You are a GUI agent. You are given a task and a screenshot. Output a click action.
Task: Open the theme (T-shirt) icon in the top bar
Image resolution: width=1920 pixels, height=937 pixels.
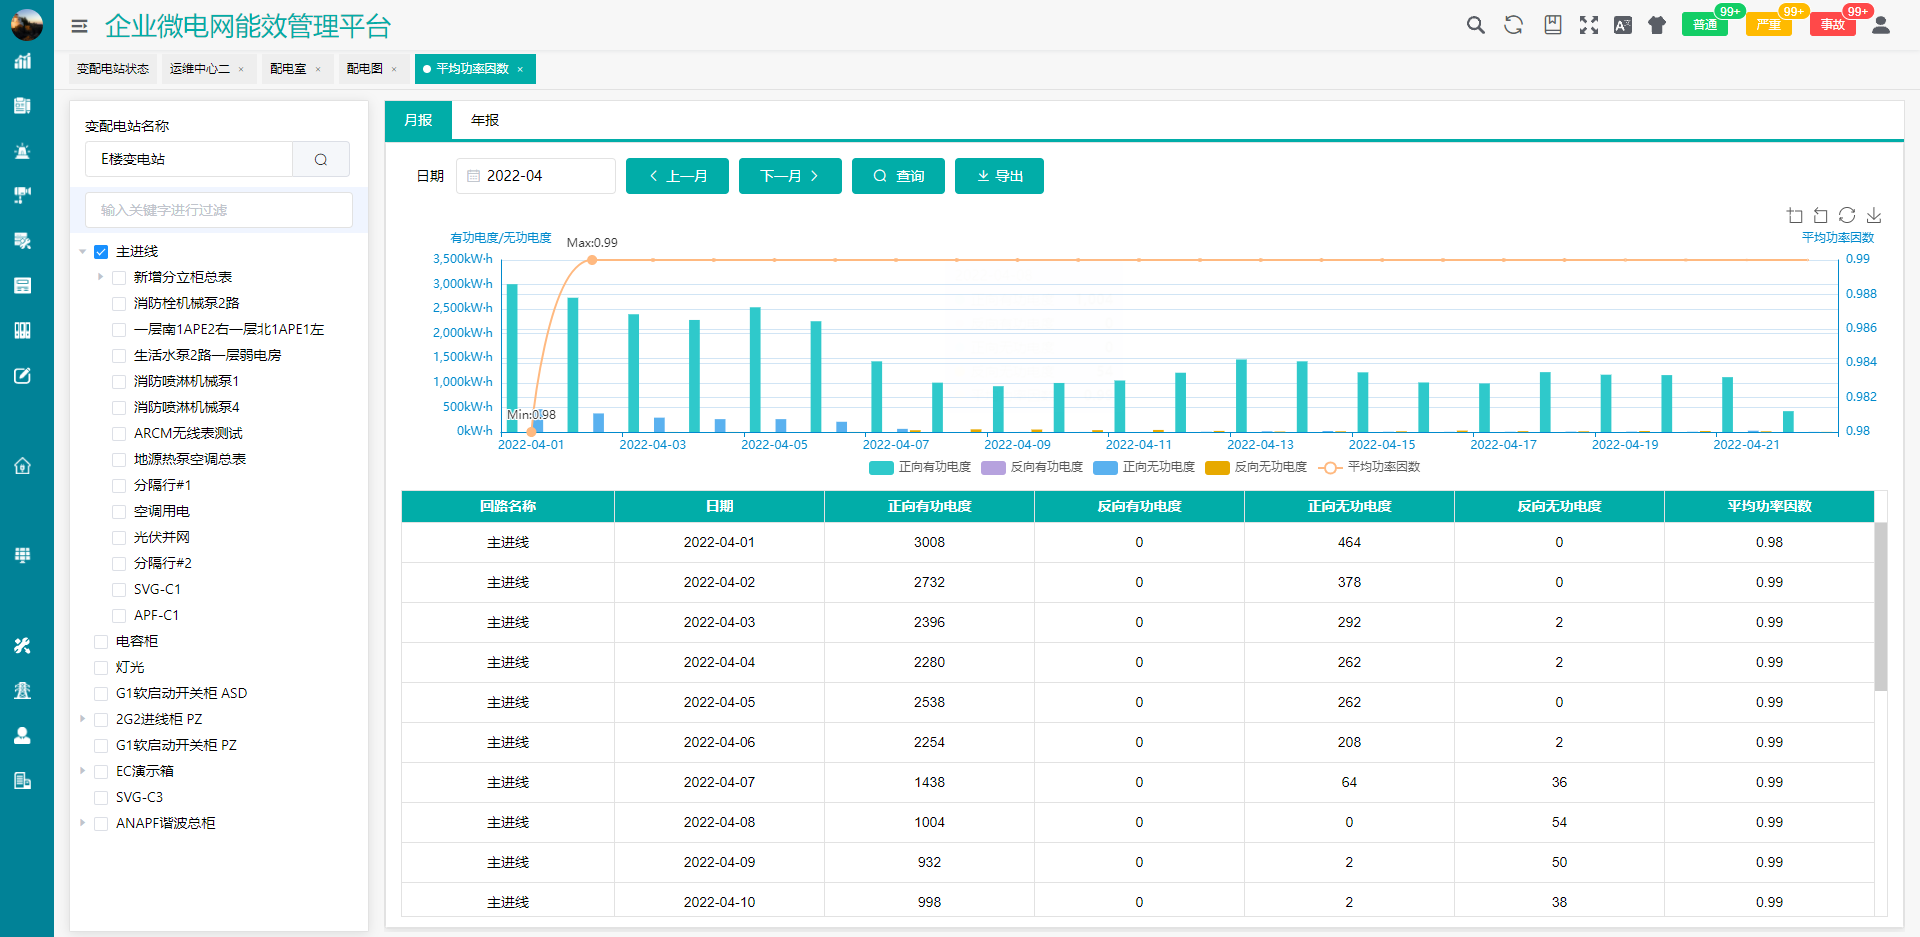point(1657,25)
